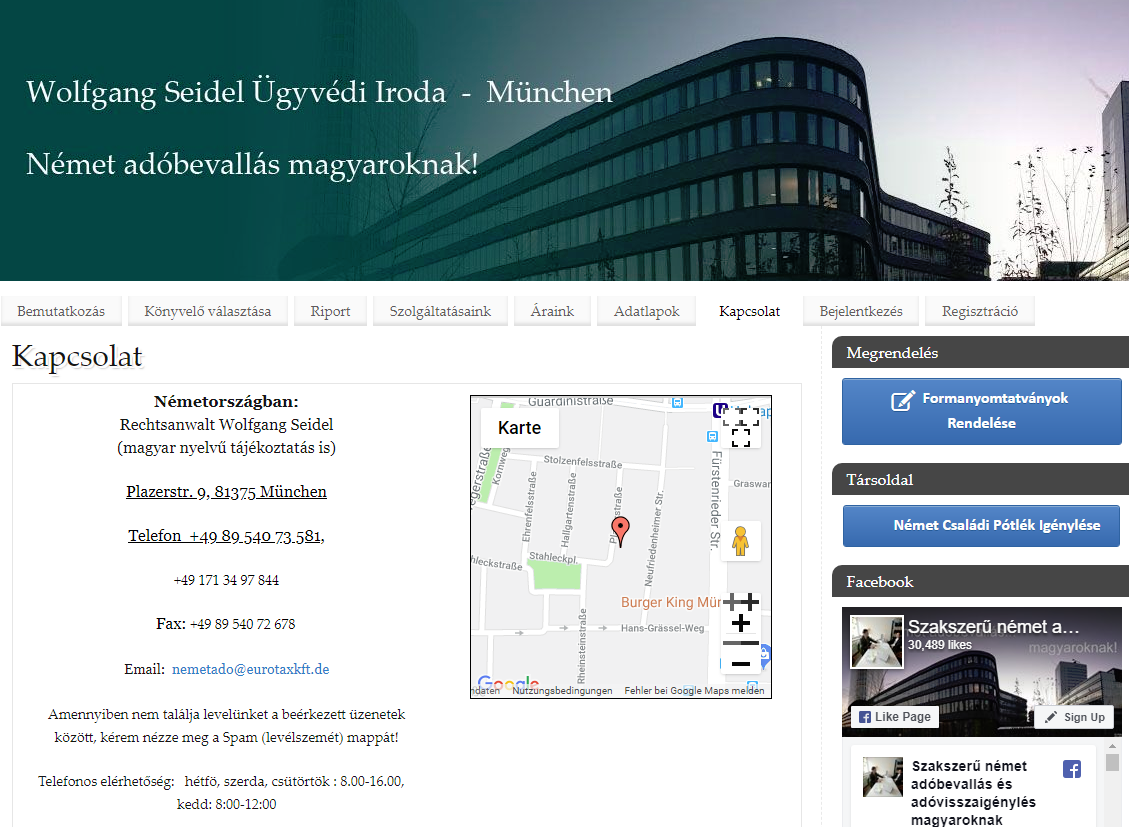Click the Nutzungsbedingungen map link
Screen dimensions: 1129x827
click(562, 691)
